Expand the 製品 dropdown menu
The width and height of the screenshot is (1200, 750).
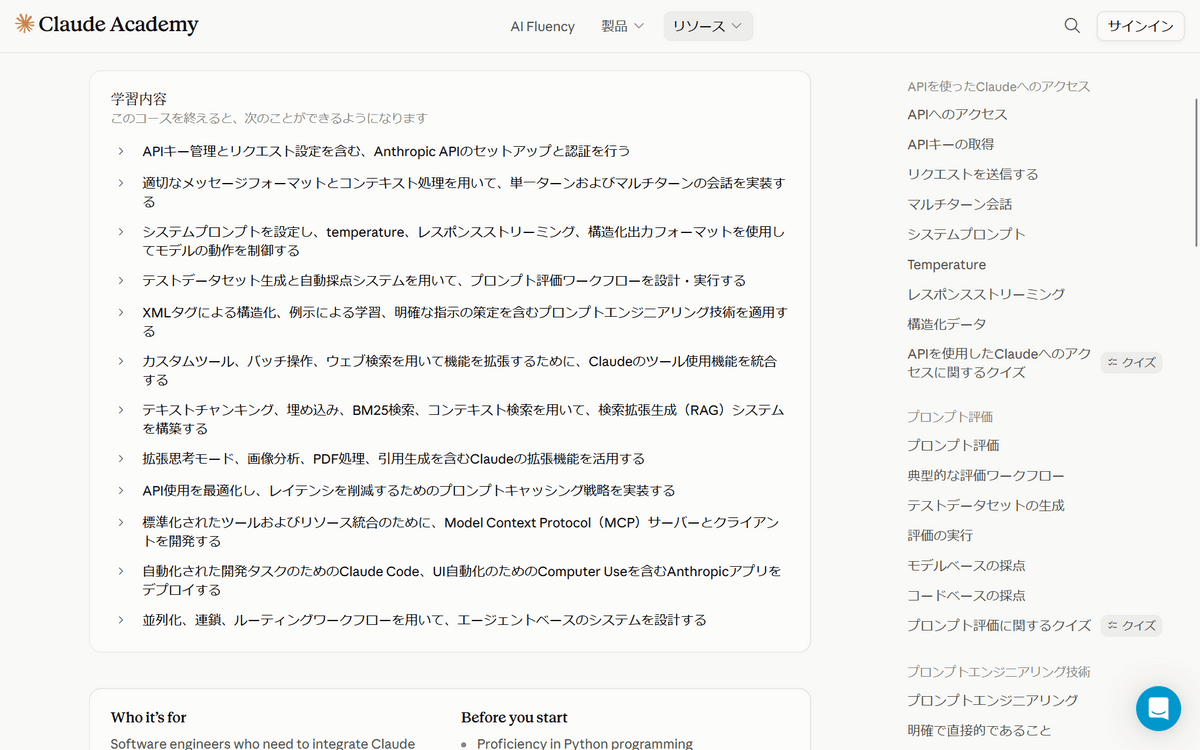622,26
